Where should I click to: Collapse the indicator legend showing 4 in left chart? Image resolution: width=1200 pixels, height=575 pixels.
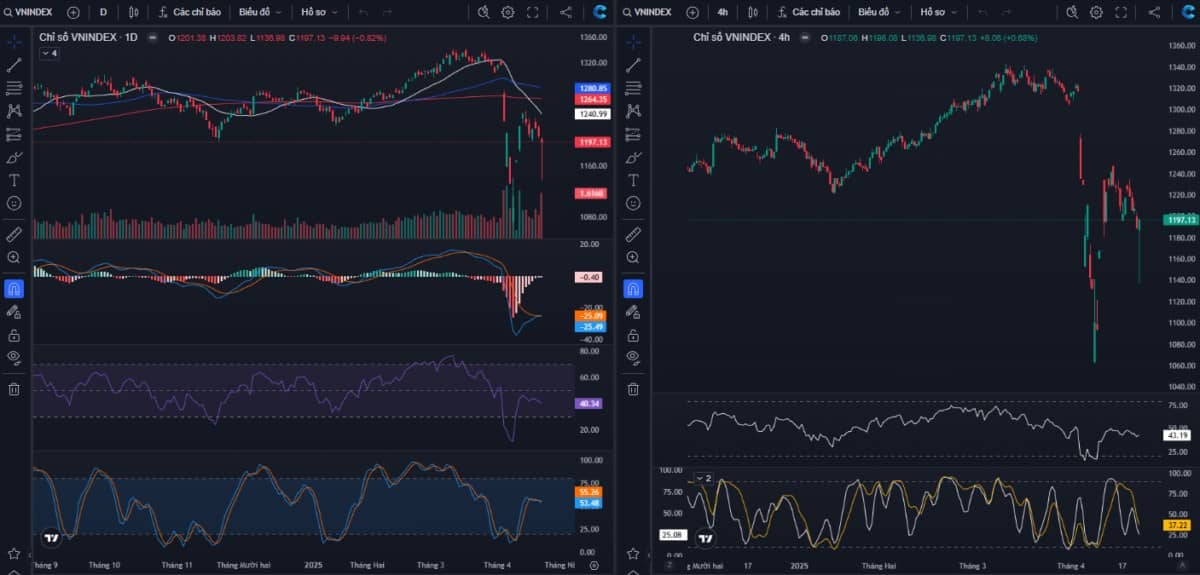pyautogui.click(x=50, y=53)
